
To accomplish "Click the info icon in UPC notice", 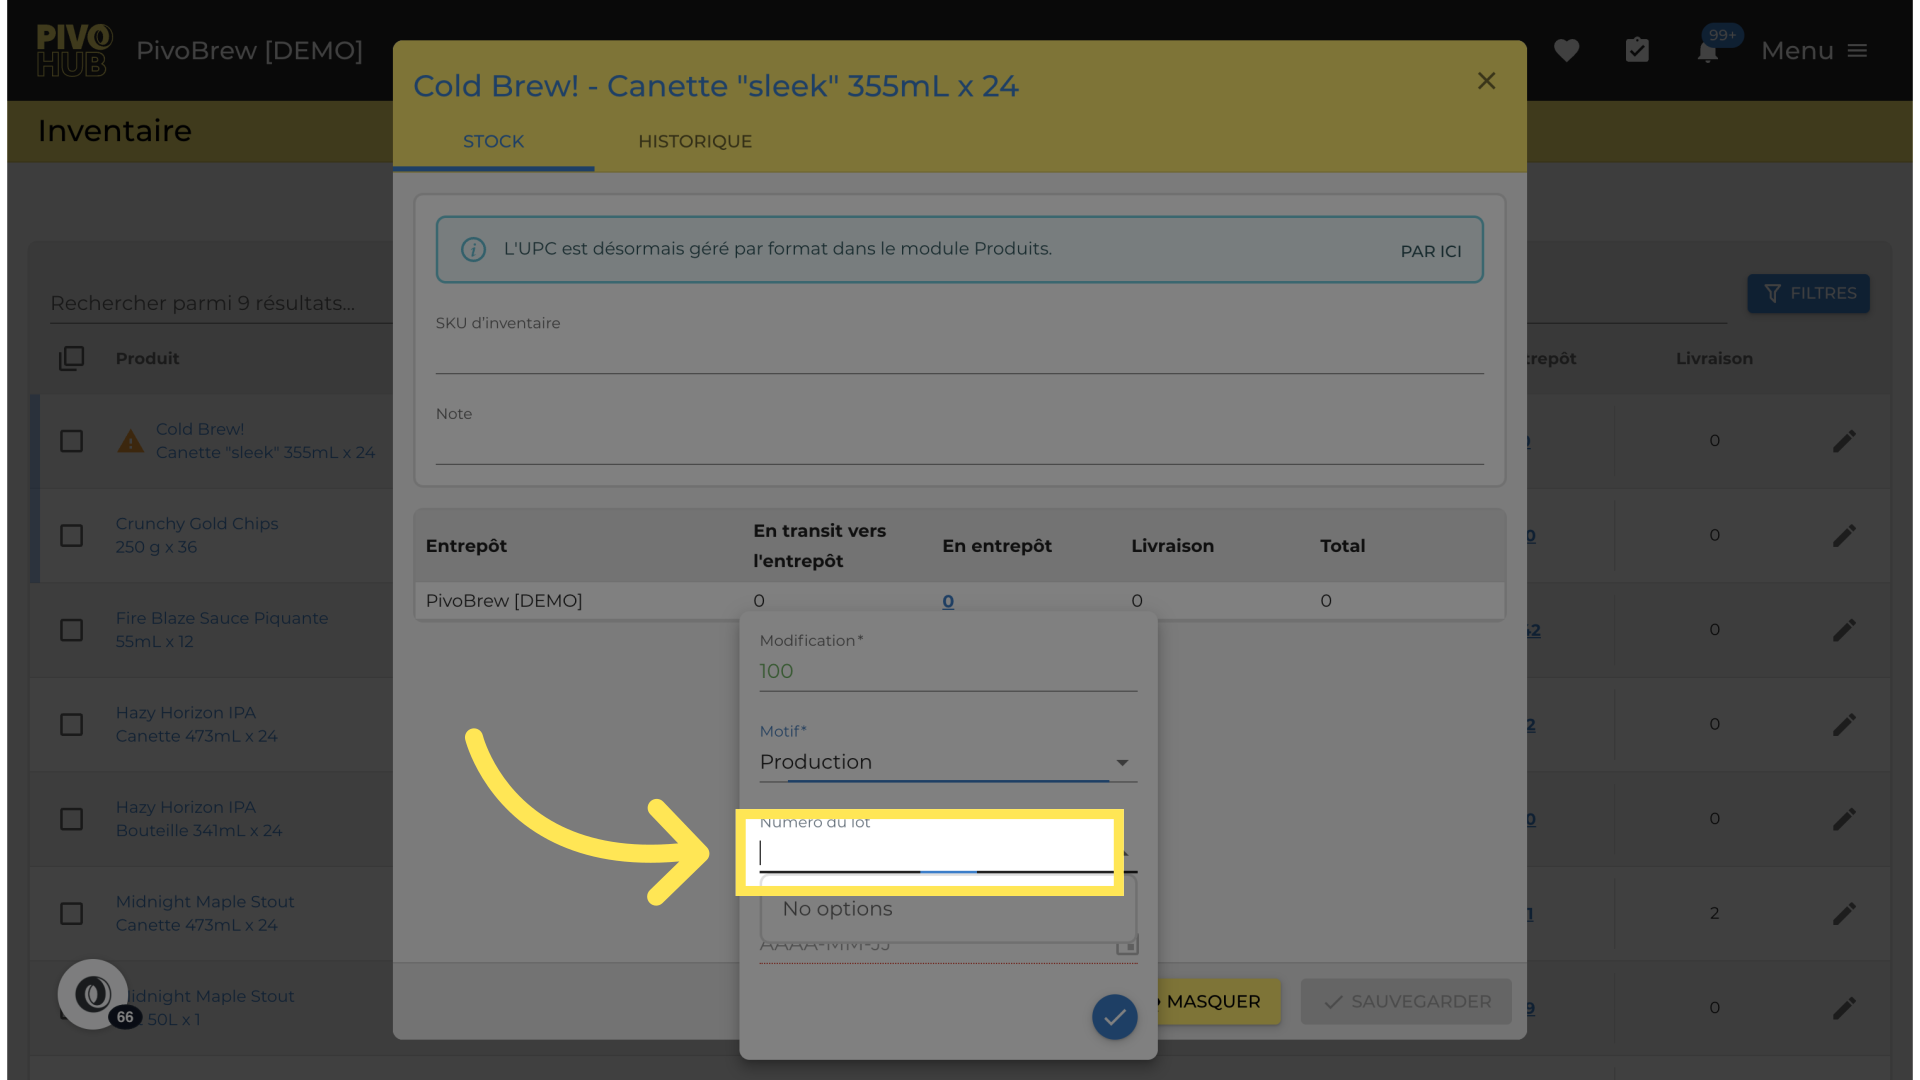I will (x=473, y=249).
